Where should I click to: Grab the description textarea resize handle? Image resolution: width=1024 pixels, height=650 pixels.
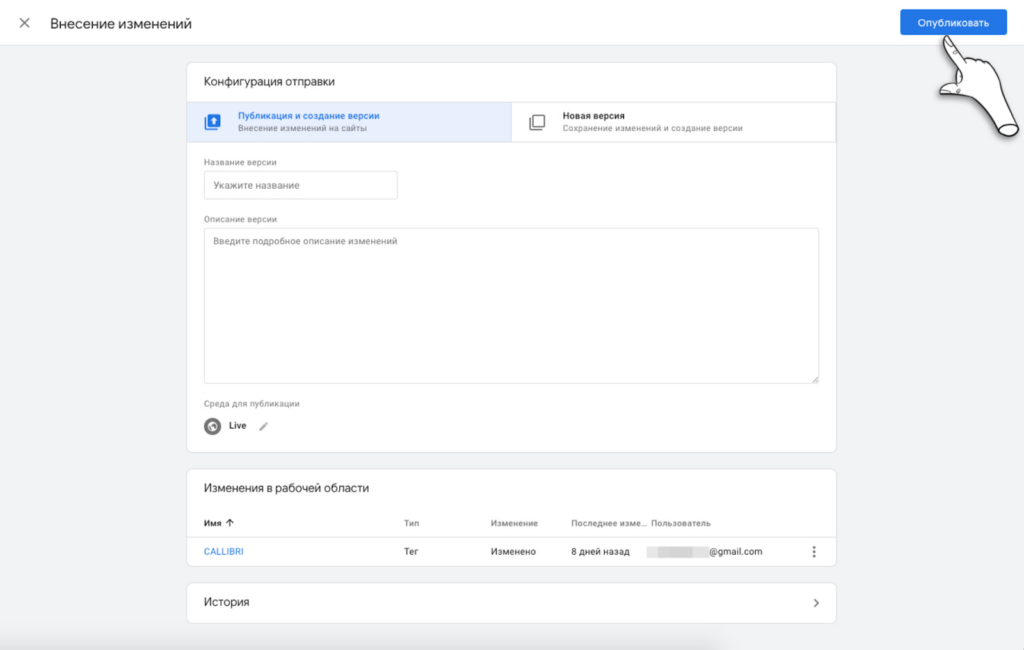814,378
